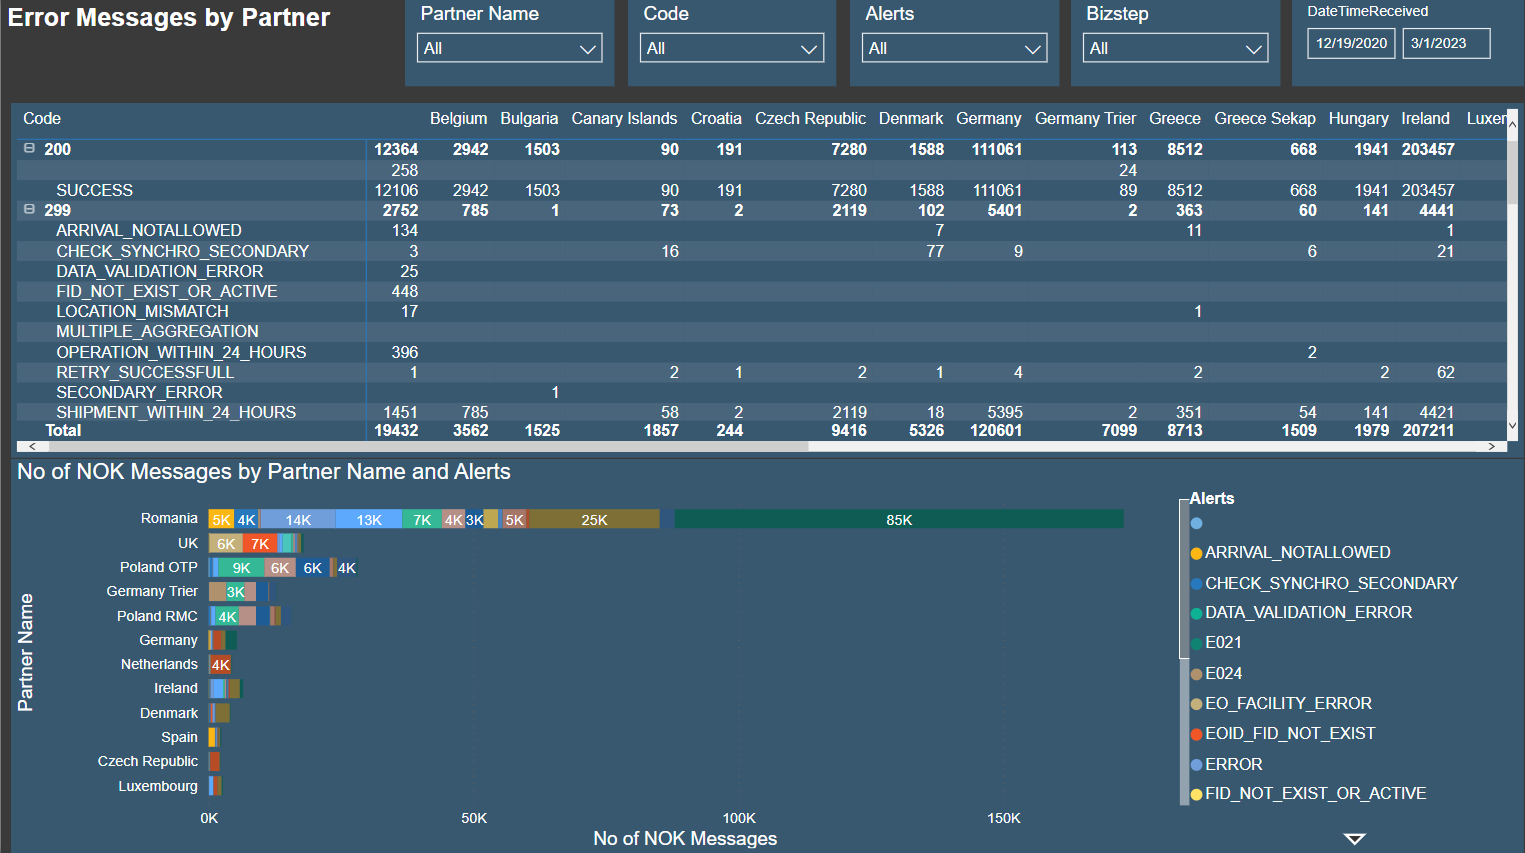Click the matrix horizontal scrollbar thumb
The height and width of the screenshot is (853, 1525).
427,446
